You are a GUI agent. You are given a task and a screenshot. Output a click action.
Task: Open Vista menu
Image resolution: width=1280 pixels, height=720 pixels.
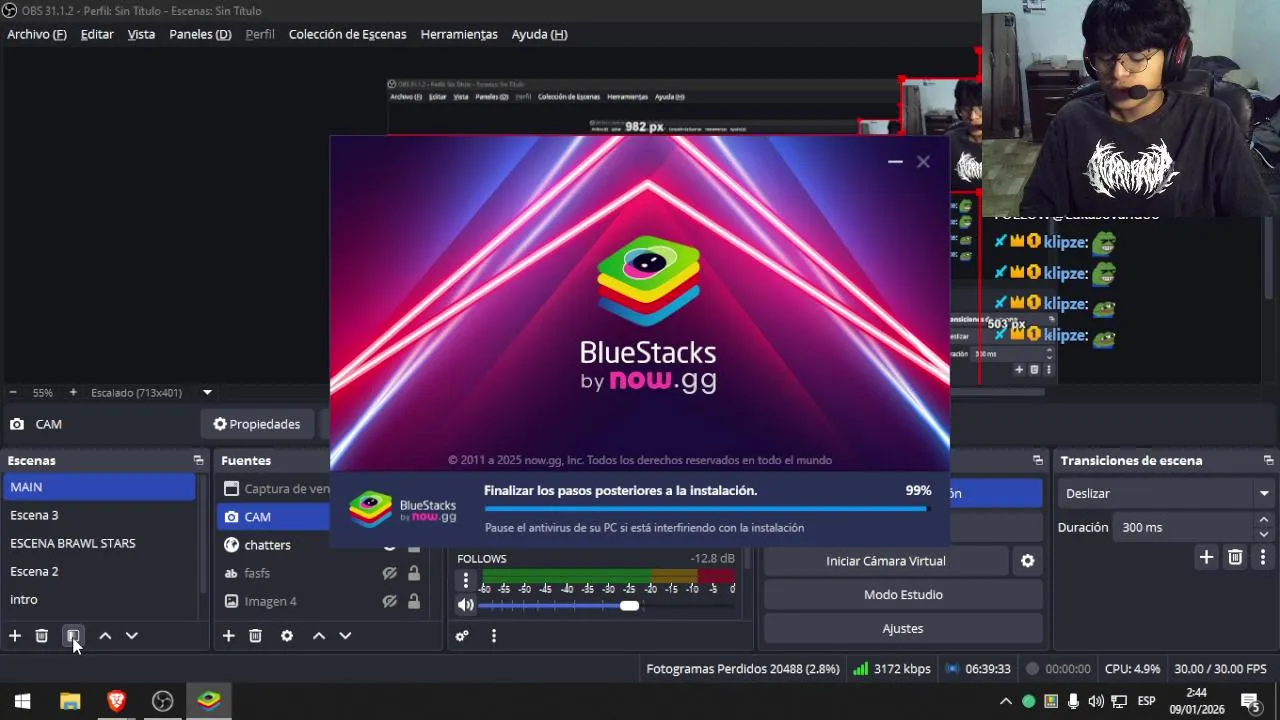pyautogui.click(x=141, y=34)
